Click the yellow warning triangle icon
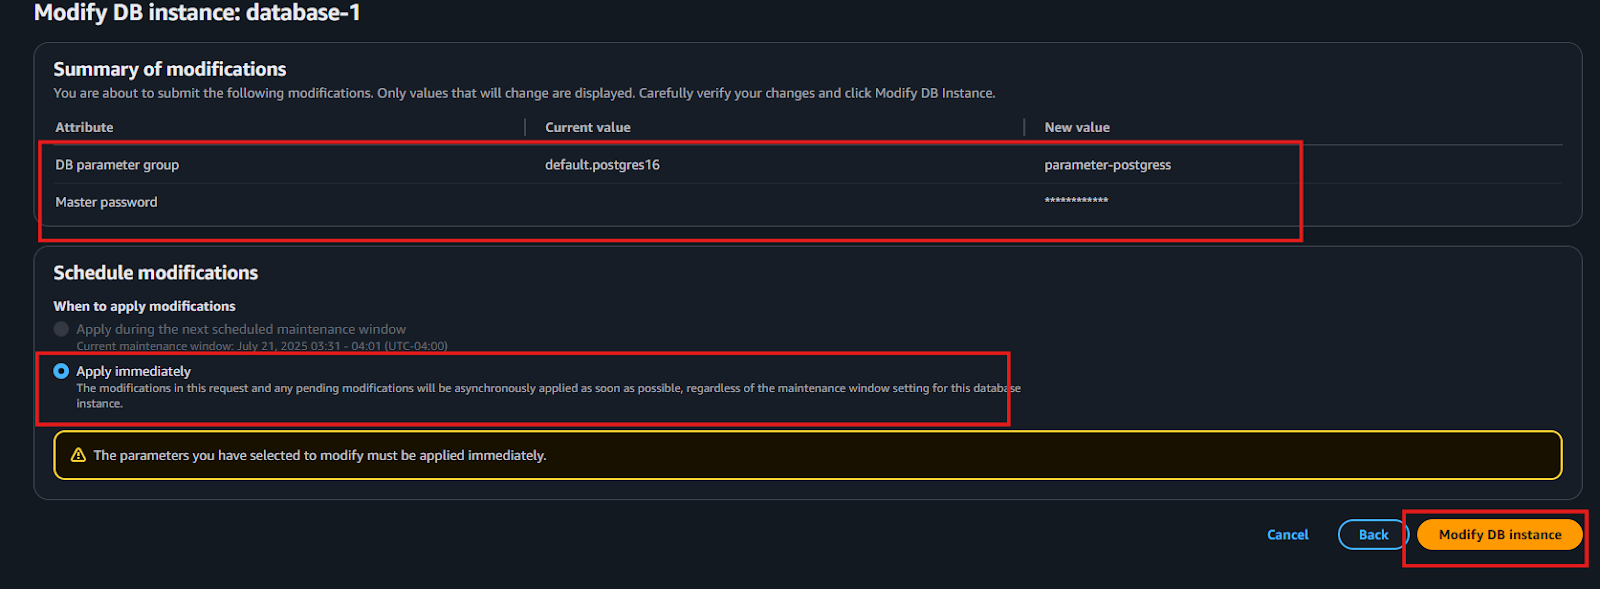This screenshot has height=589, width=1600. pos(78,455)
